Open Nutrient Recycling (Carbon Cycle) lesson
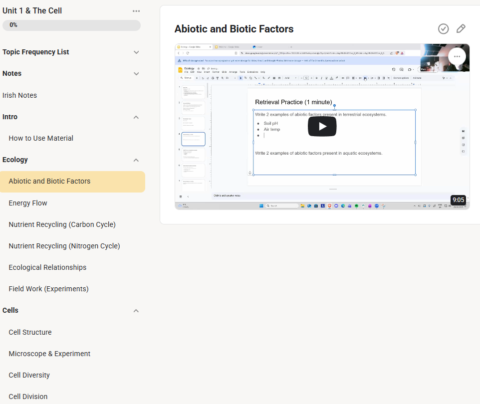The image size is (480, 404). (x=62, y=225)
